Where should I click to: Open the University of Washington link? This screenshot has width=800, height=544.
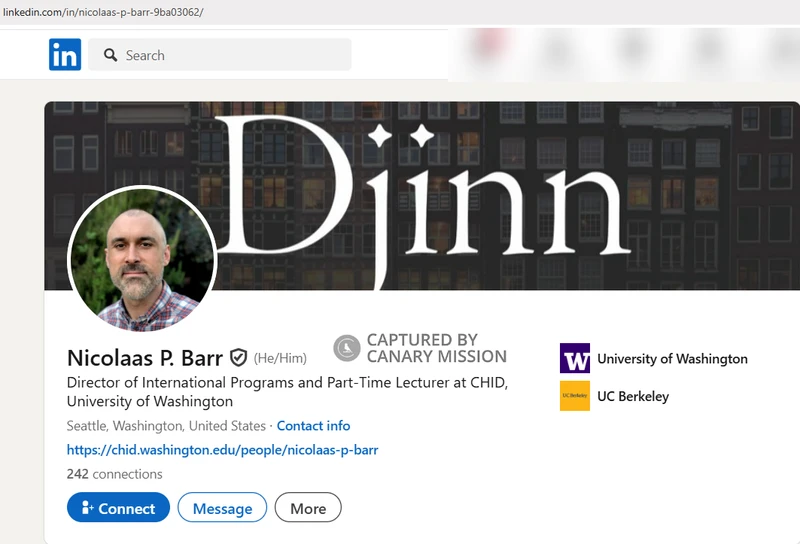coord(672,359)
